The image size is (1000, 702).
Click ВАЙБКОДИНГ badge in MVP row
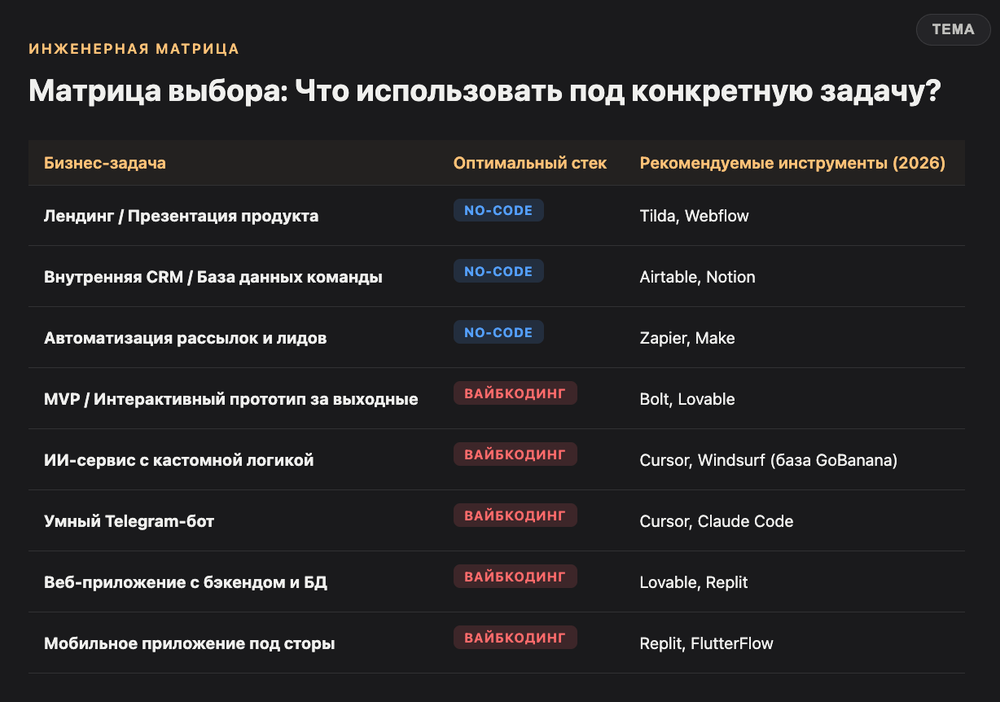(x=515, y=393)
